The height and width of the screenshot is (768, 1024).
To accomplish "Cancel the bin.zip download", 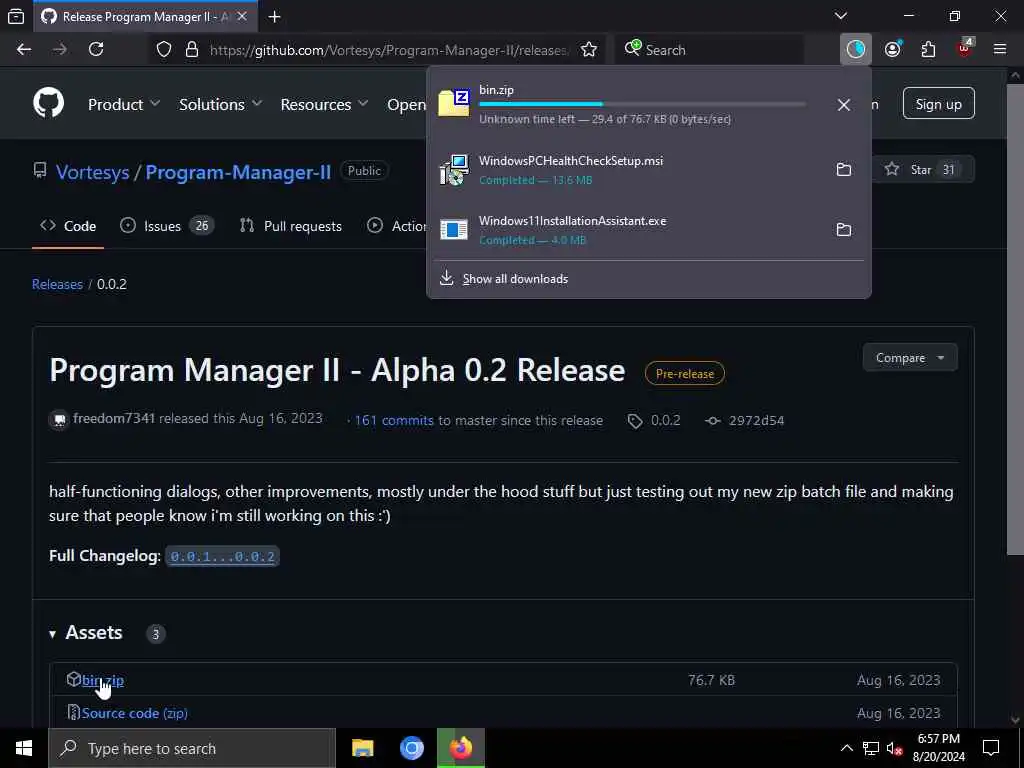I will pyautogui.click(x=844, y=104).
